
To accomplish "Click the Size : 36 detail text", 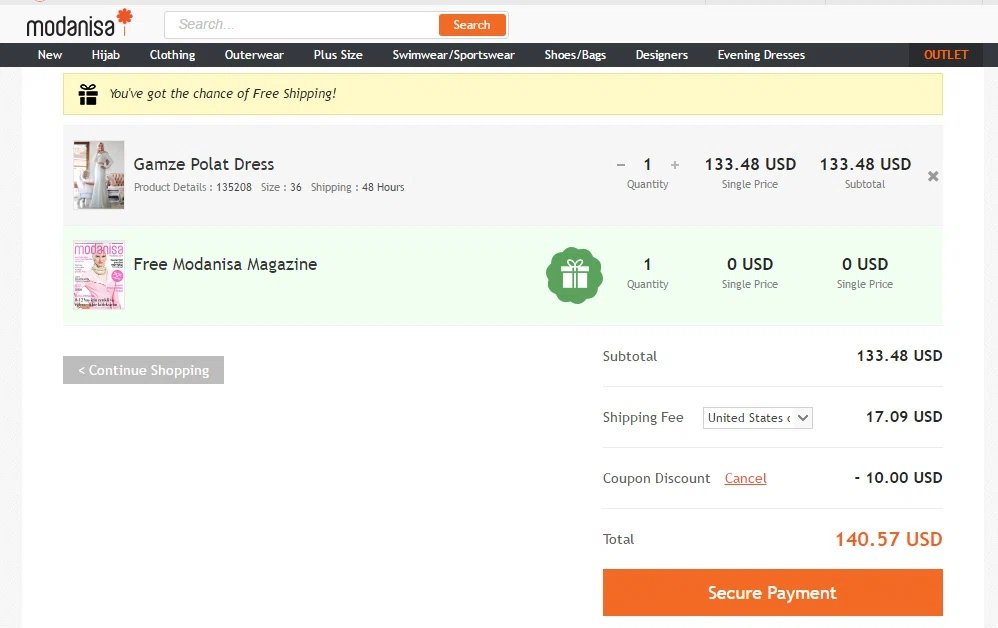I will [x=281, y=187].
